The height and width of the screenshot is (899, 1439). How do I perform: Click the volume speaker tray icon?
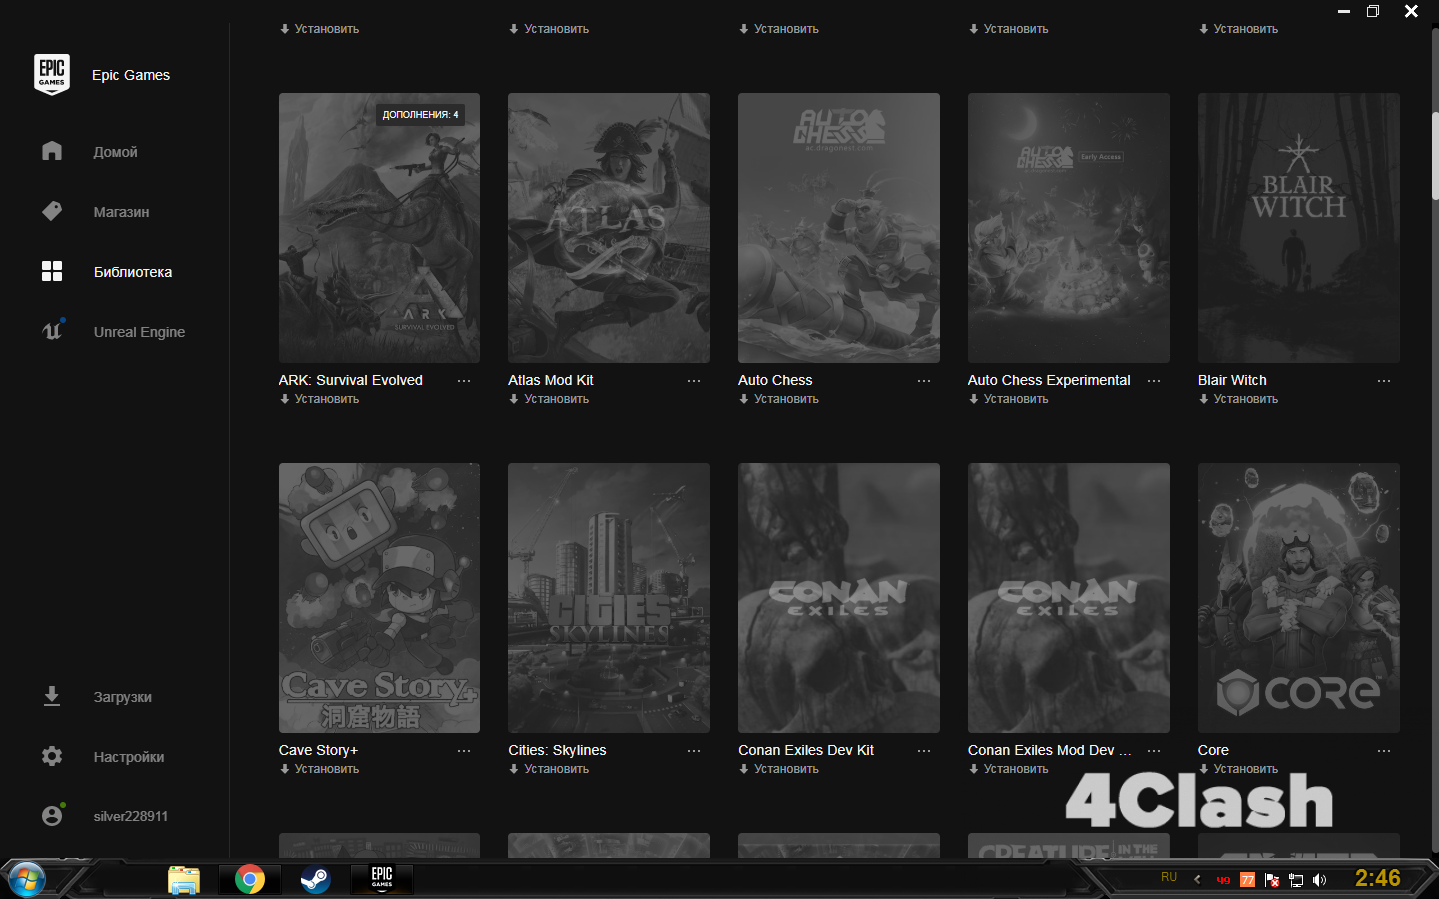1320,880
